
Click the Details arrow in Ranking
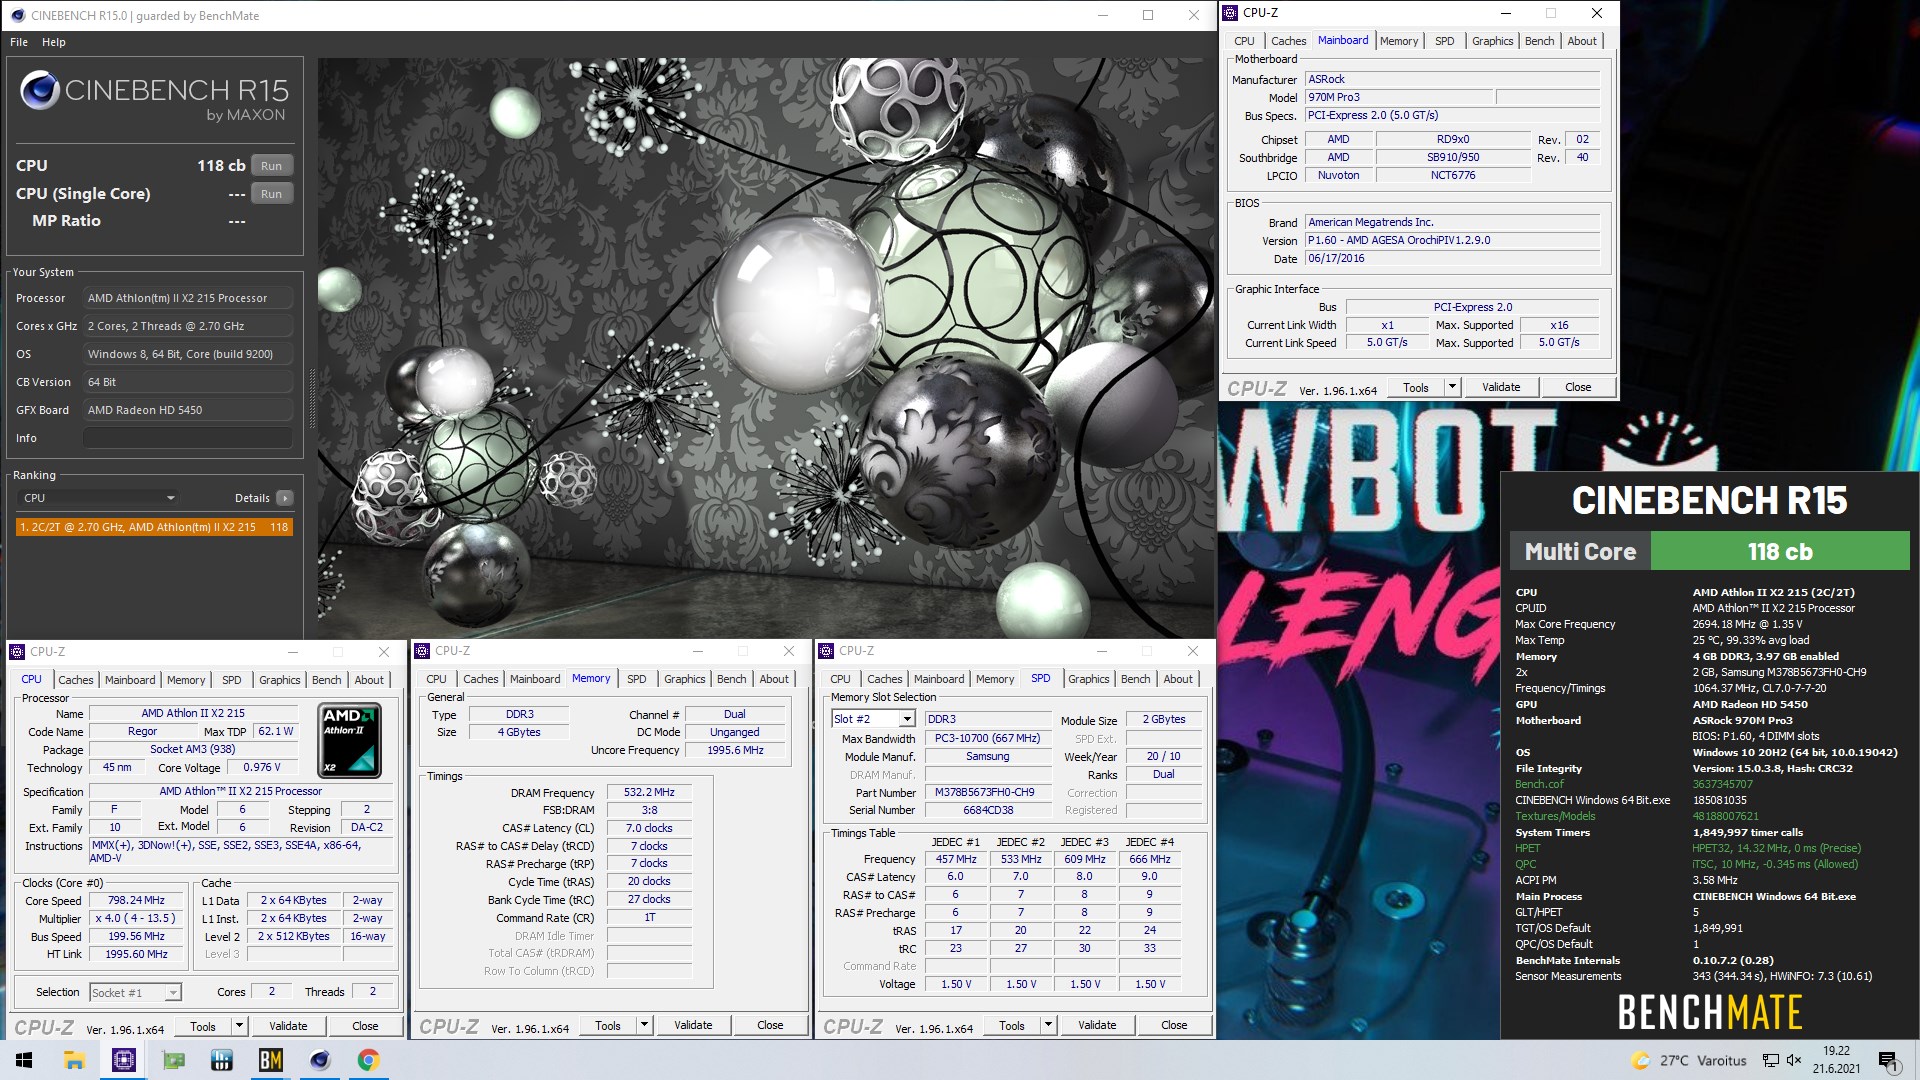click(285, 498)
